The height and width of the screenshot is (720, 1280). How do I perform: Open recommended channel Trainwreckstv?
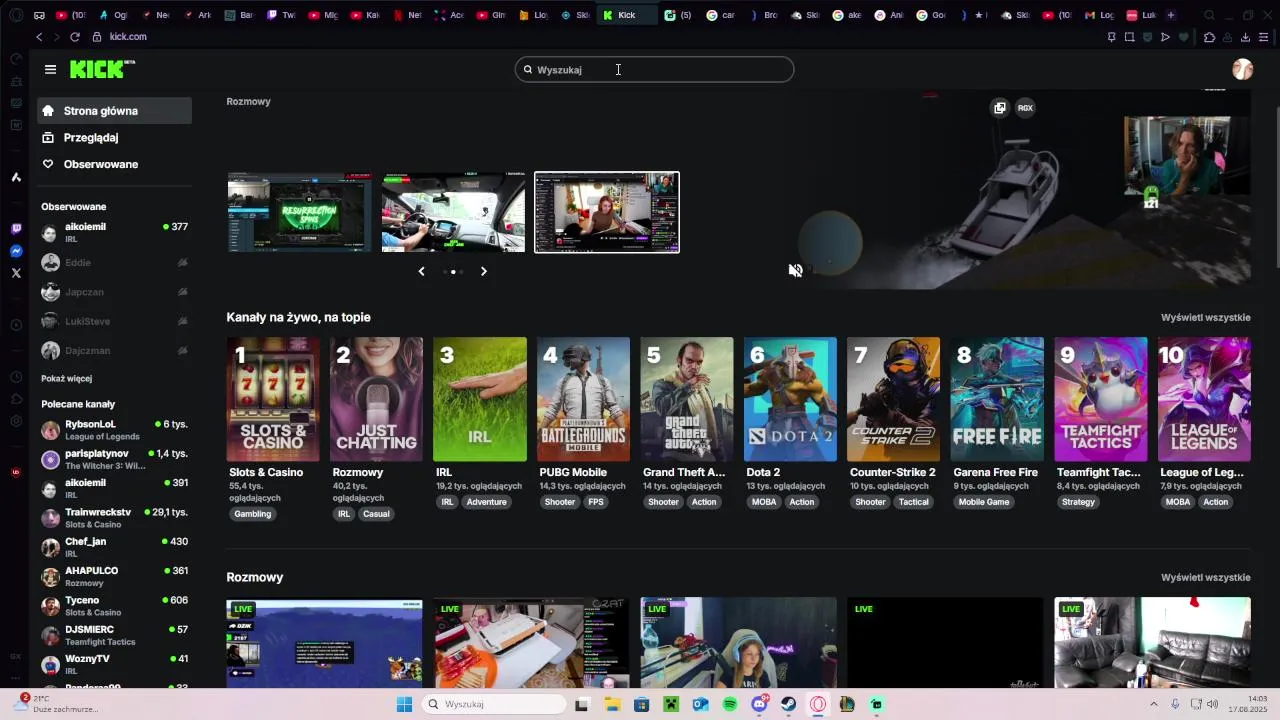[114, 517]
